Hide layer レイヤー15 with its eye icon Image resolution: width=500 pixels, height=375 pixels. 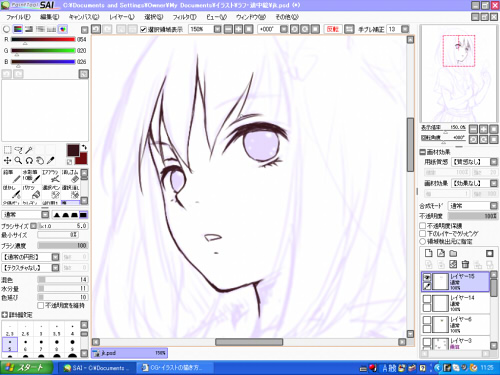[427, 277]
